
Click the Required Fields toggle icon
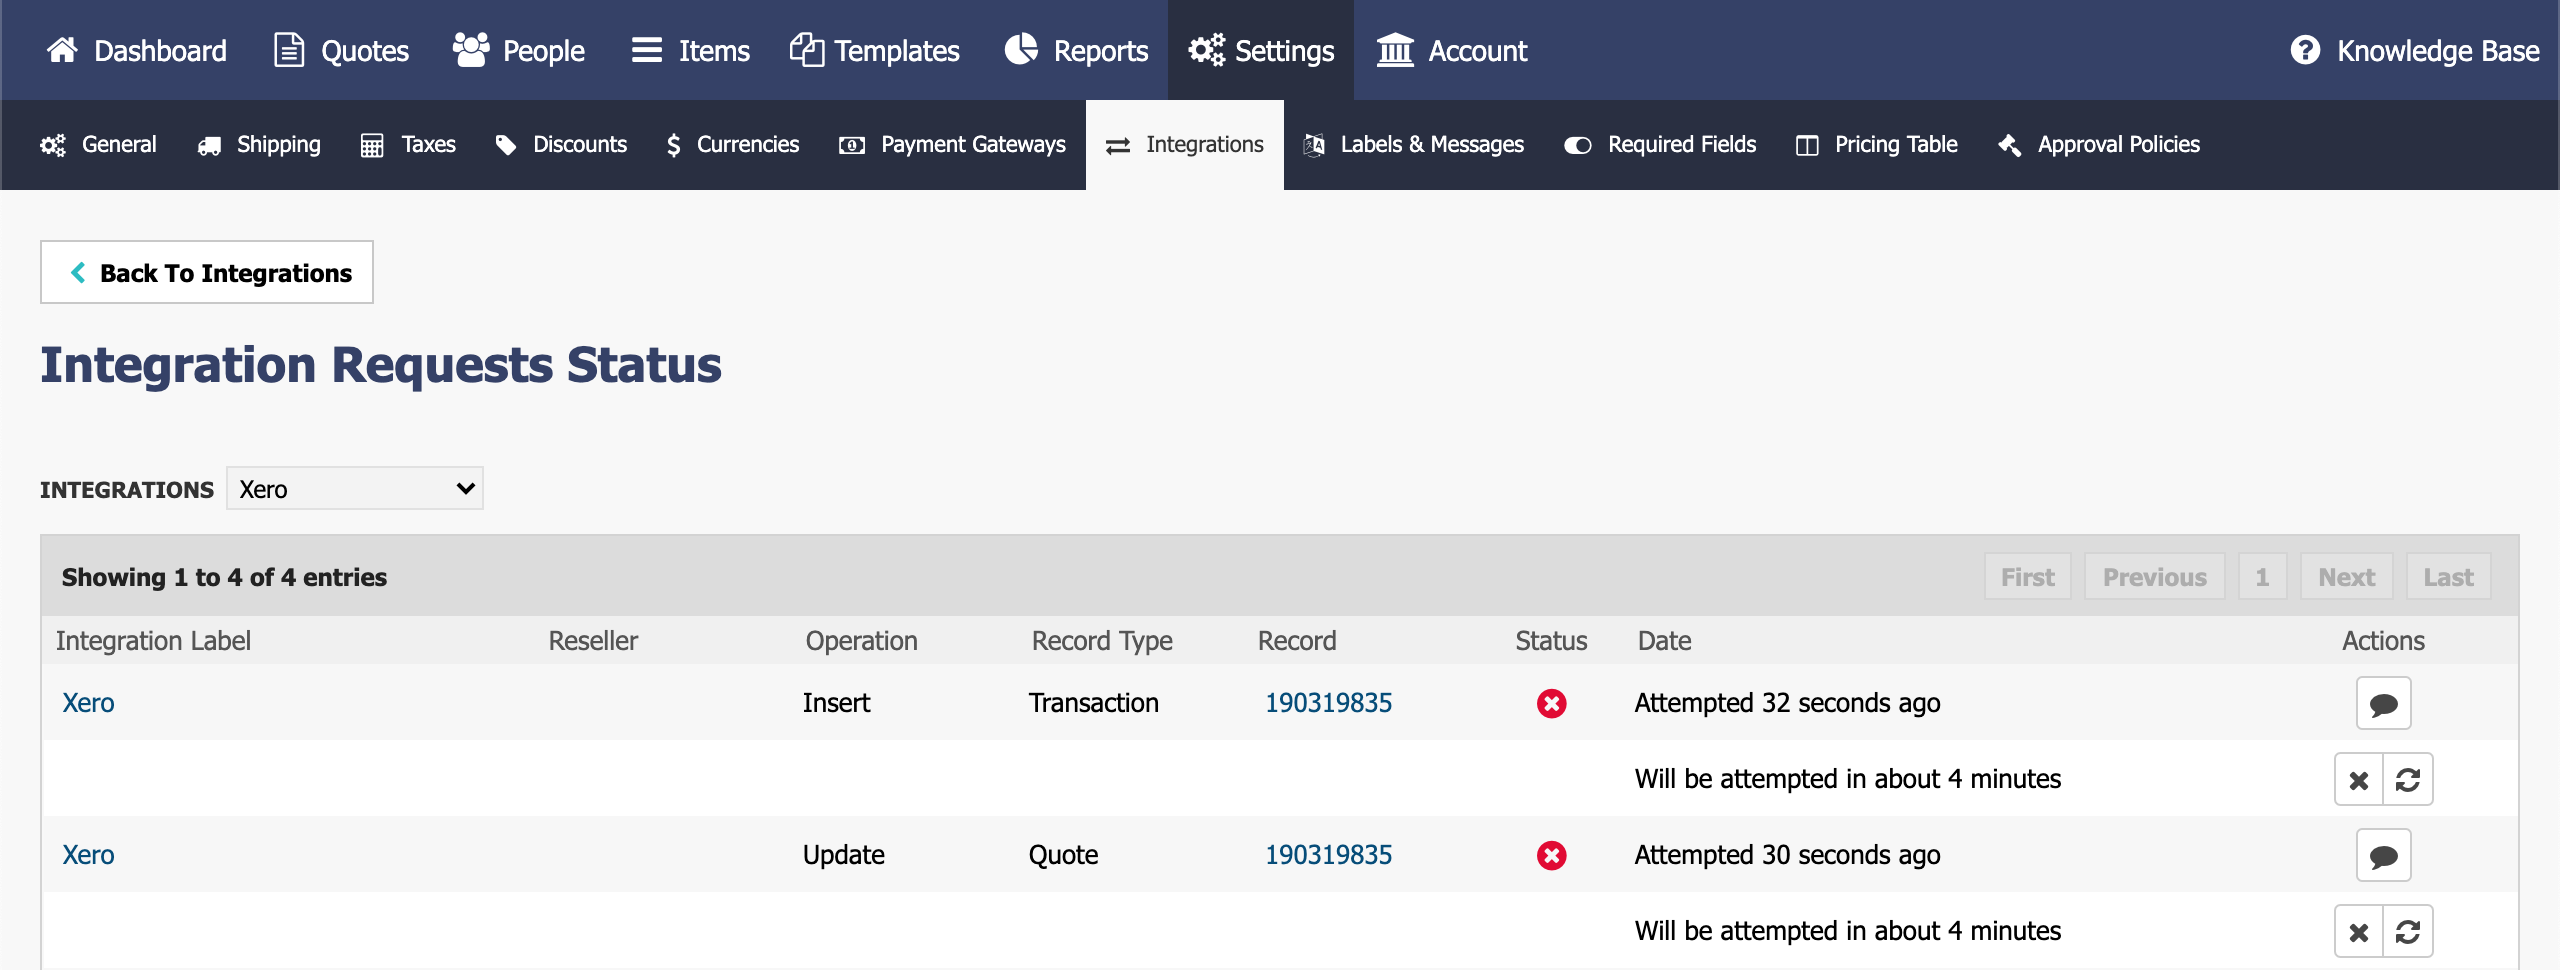(1578, 146)
